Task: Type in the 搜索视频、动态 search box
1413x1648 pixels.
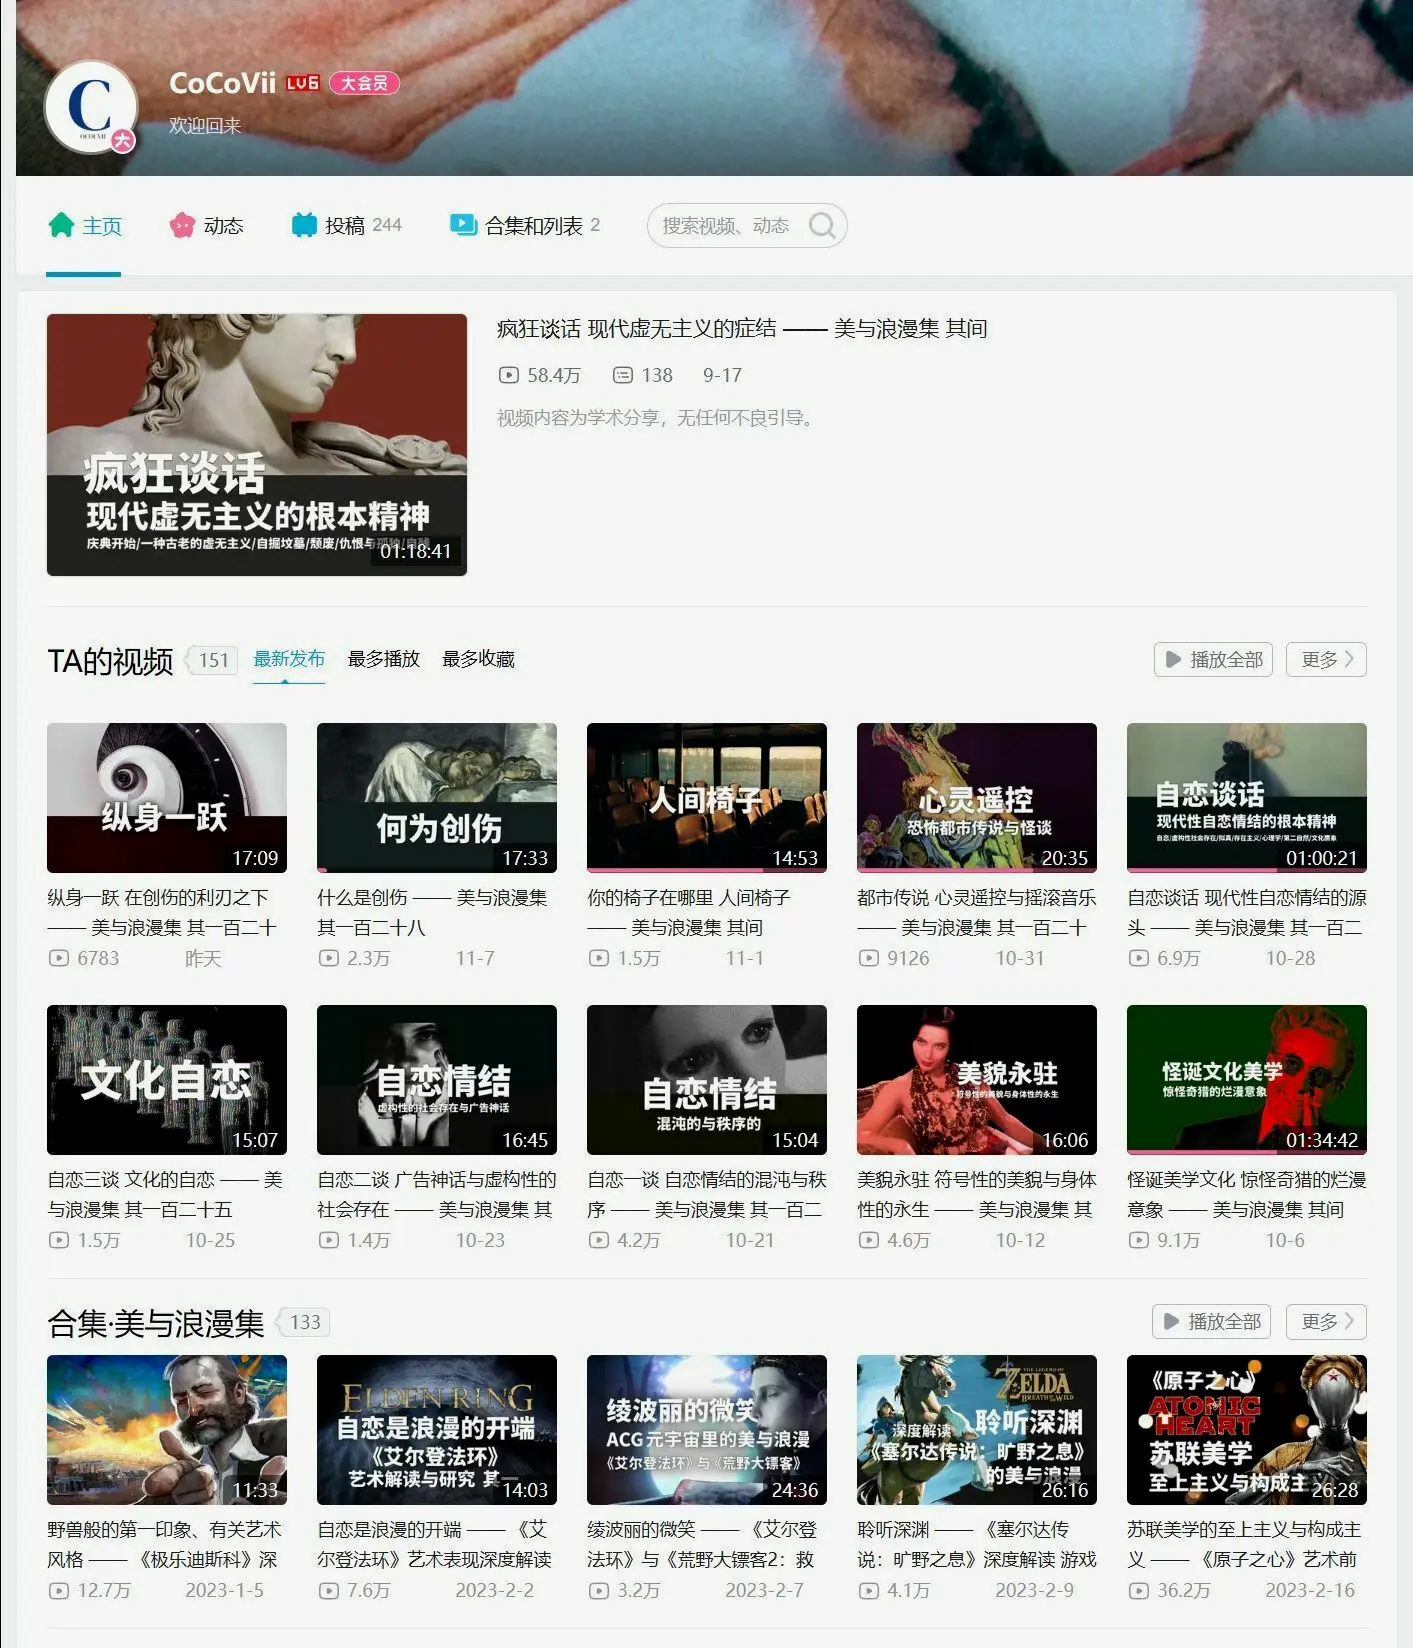Action: click(726, 226)
